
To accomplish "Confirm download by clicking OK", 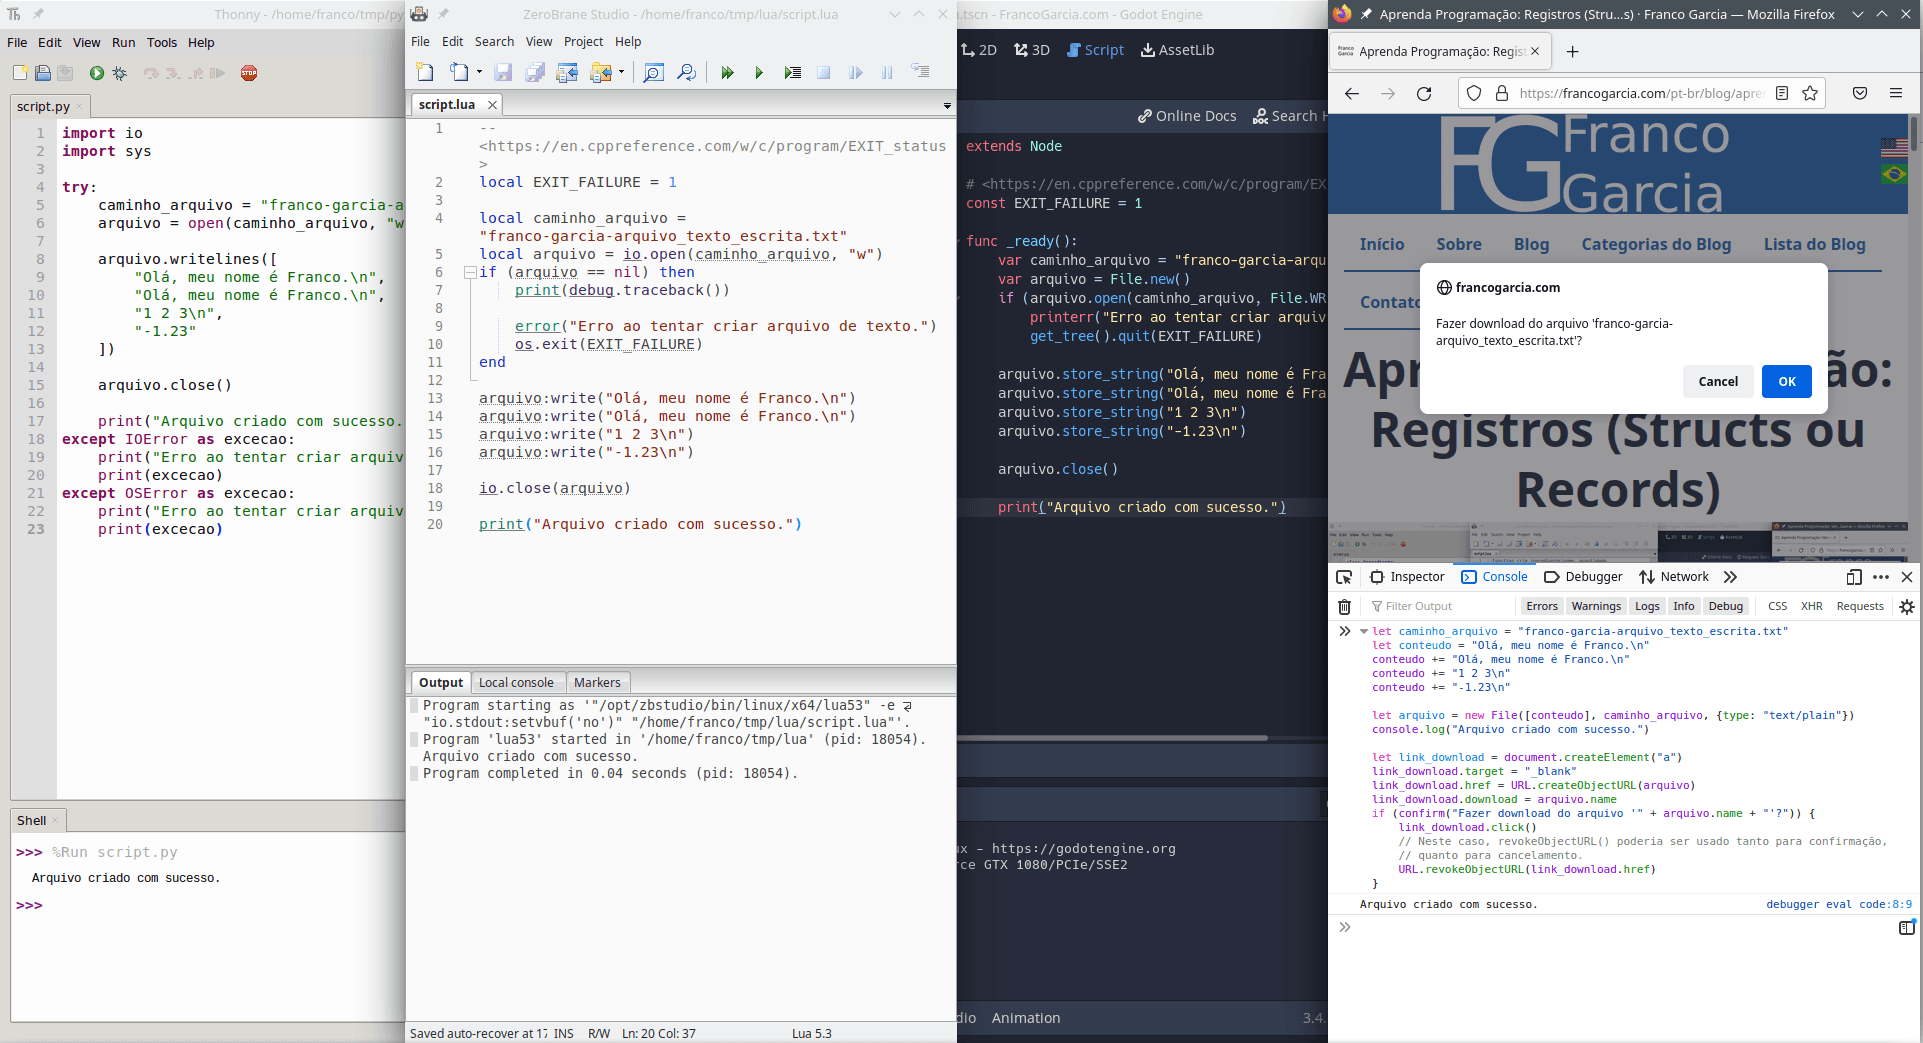I will tap(1786, 381).
